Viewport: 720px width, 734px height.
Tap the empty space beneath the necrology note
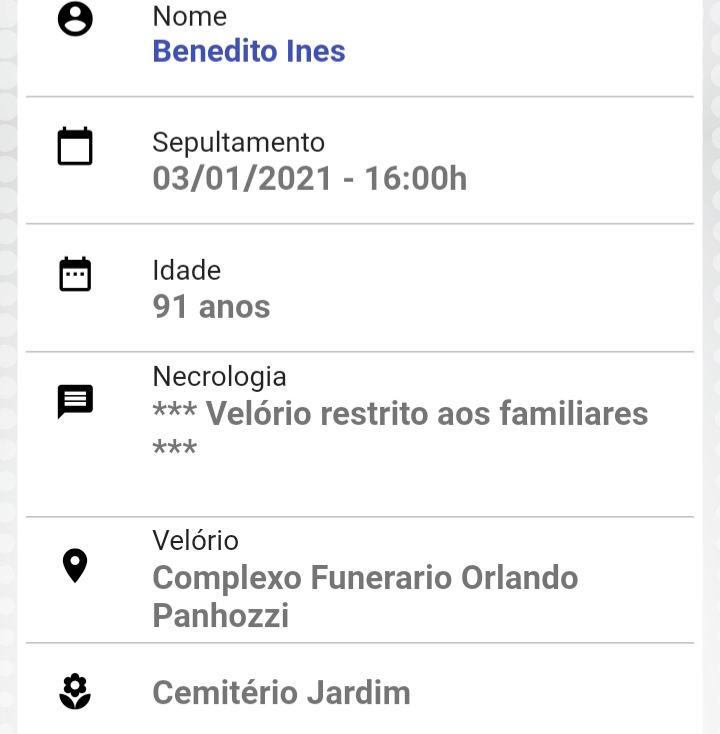[x=360, y=489]
